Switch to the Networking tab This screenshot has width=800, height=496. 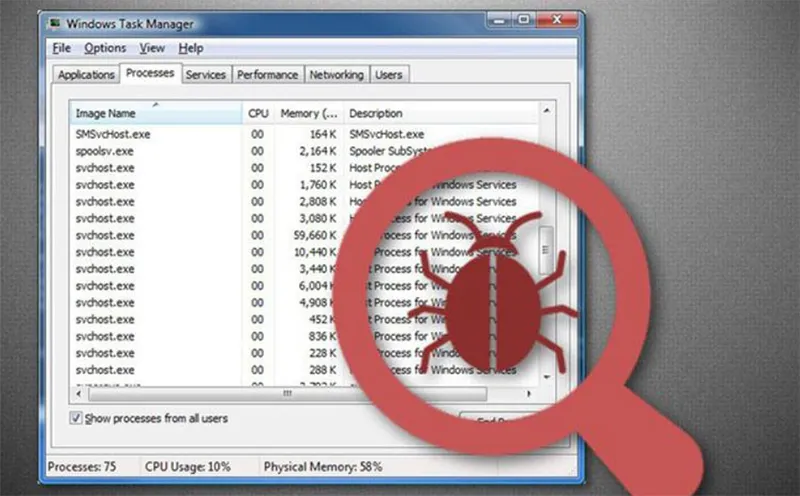point(337,75)
